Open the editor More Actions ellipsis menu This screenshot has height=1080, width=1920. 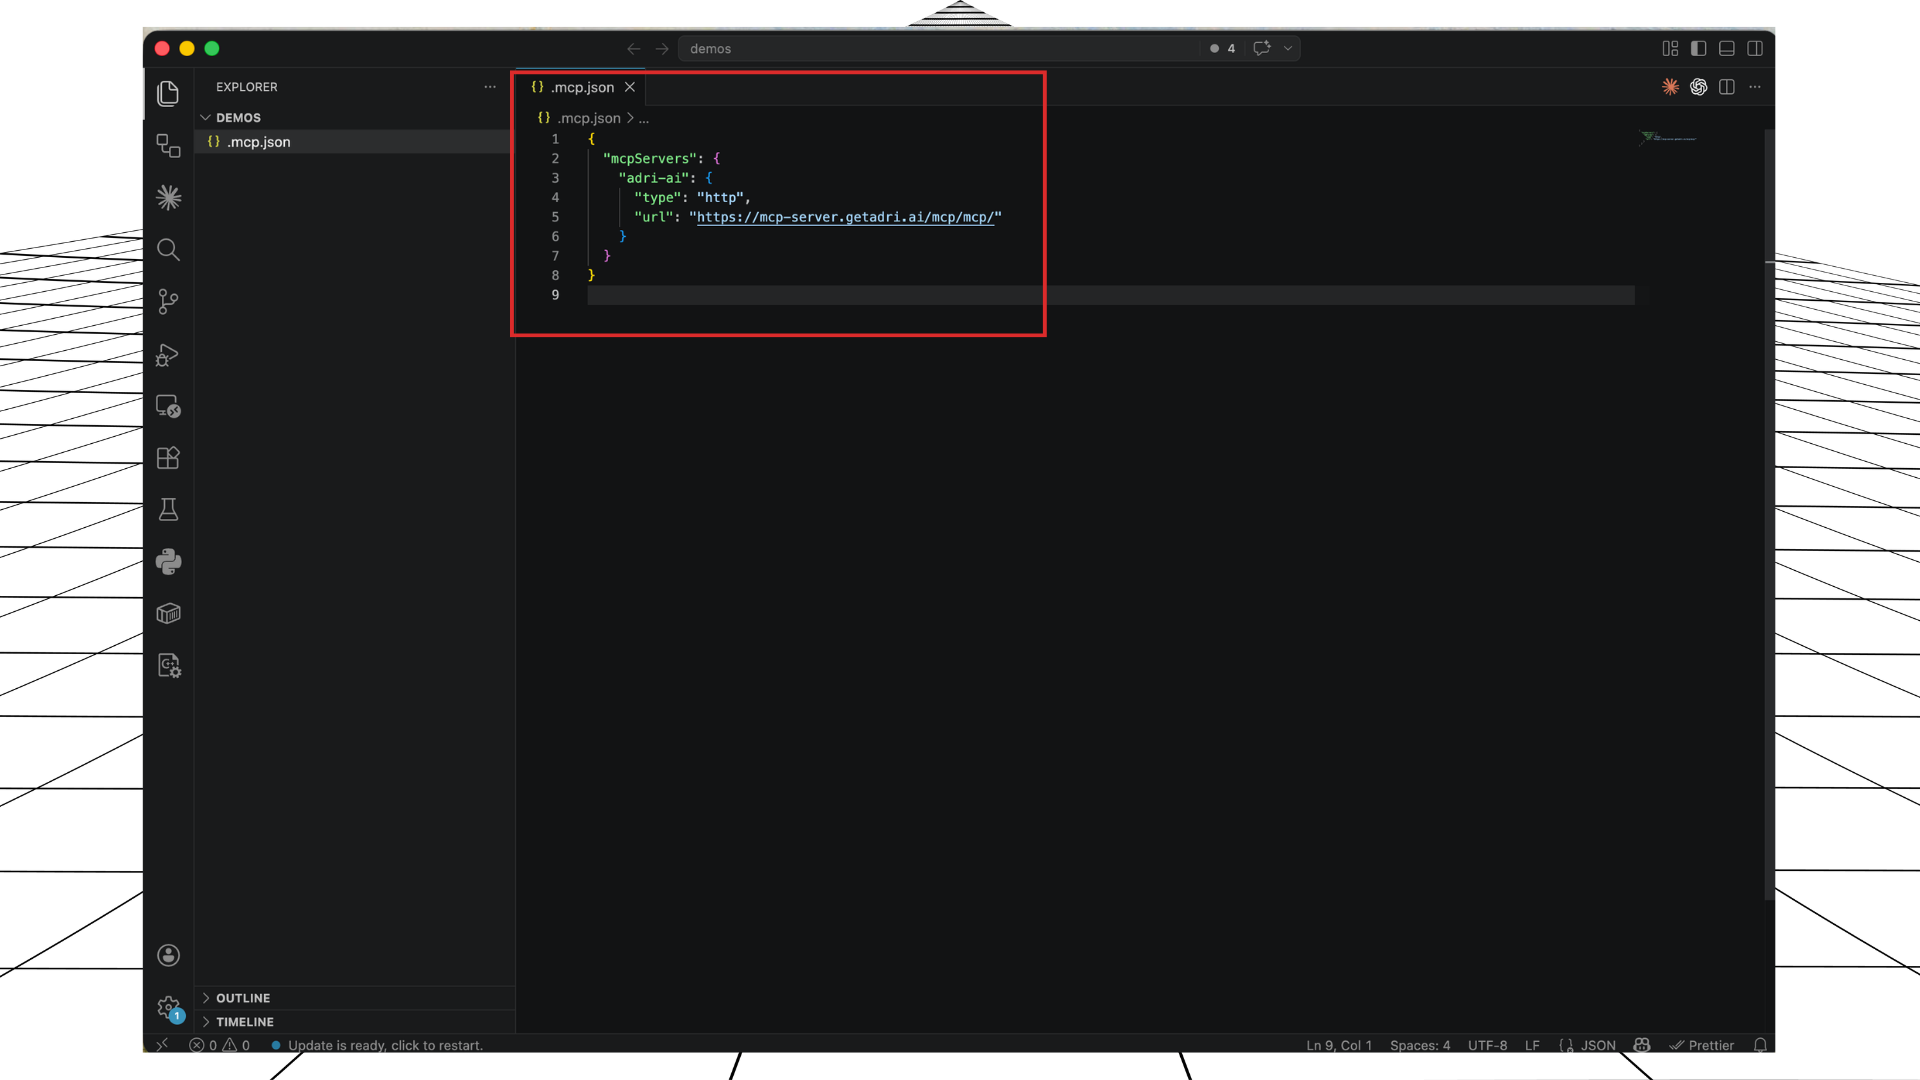[x=1755, y=87]
